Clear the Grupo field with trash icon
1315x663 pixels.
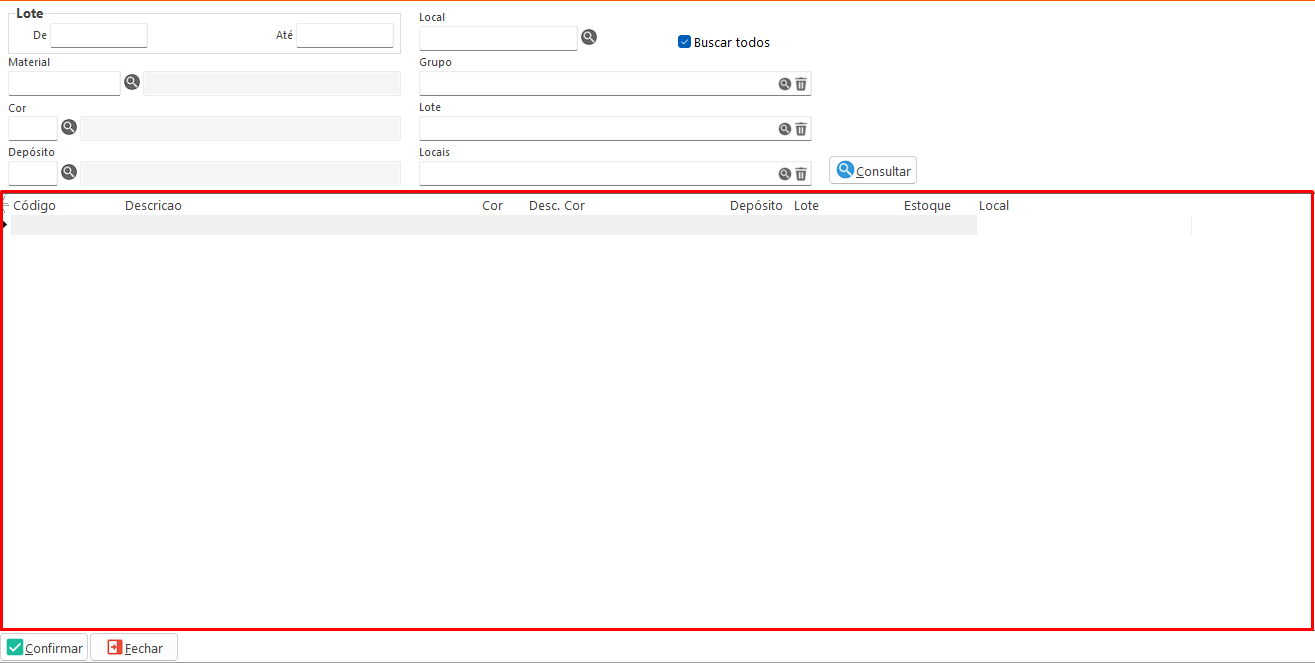tap(801, 84)
